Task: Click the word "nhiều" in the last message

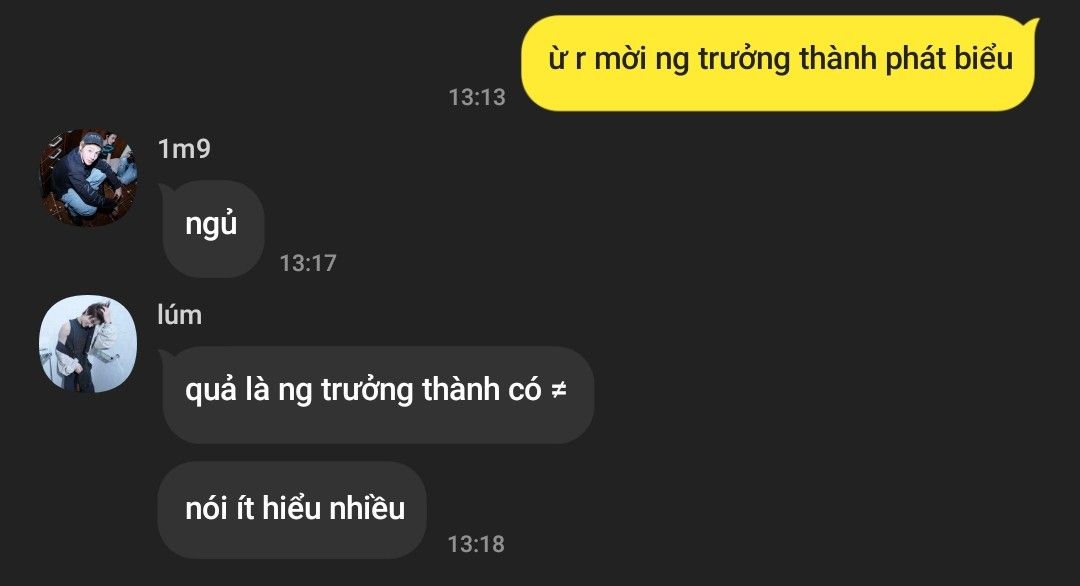Action: click(x=367, y=508)
